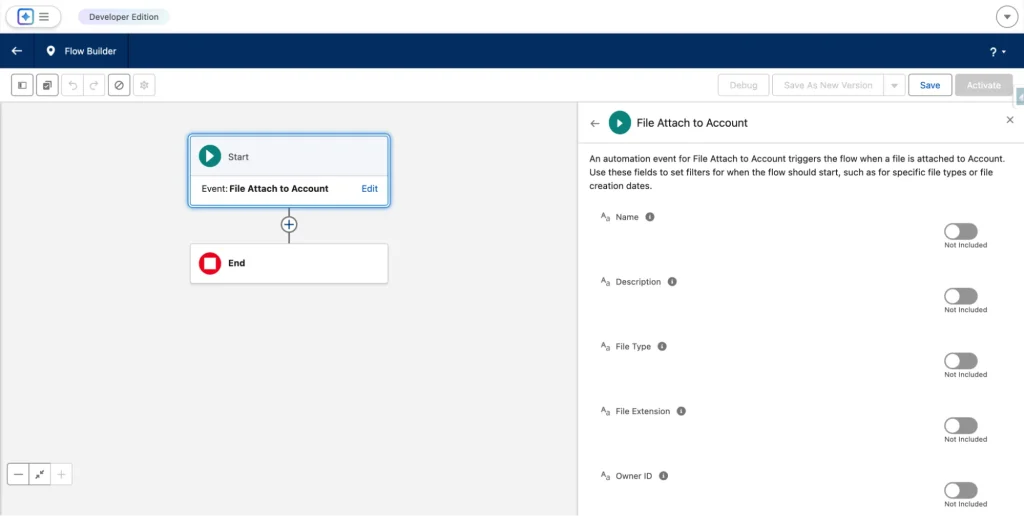Zoom out the canvas with minus button

pyautogui.click(x=18, y=474)
